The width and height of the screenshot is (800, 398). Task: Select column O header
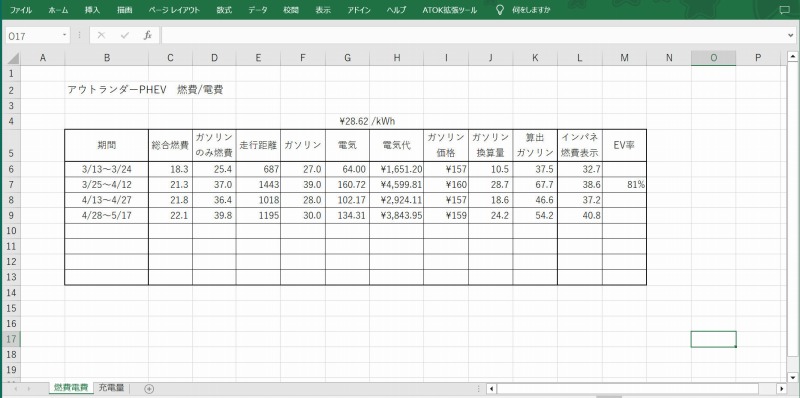[713, 58]
